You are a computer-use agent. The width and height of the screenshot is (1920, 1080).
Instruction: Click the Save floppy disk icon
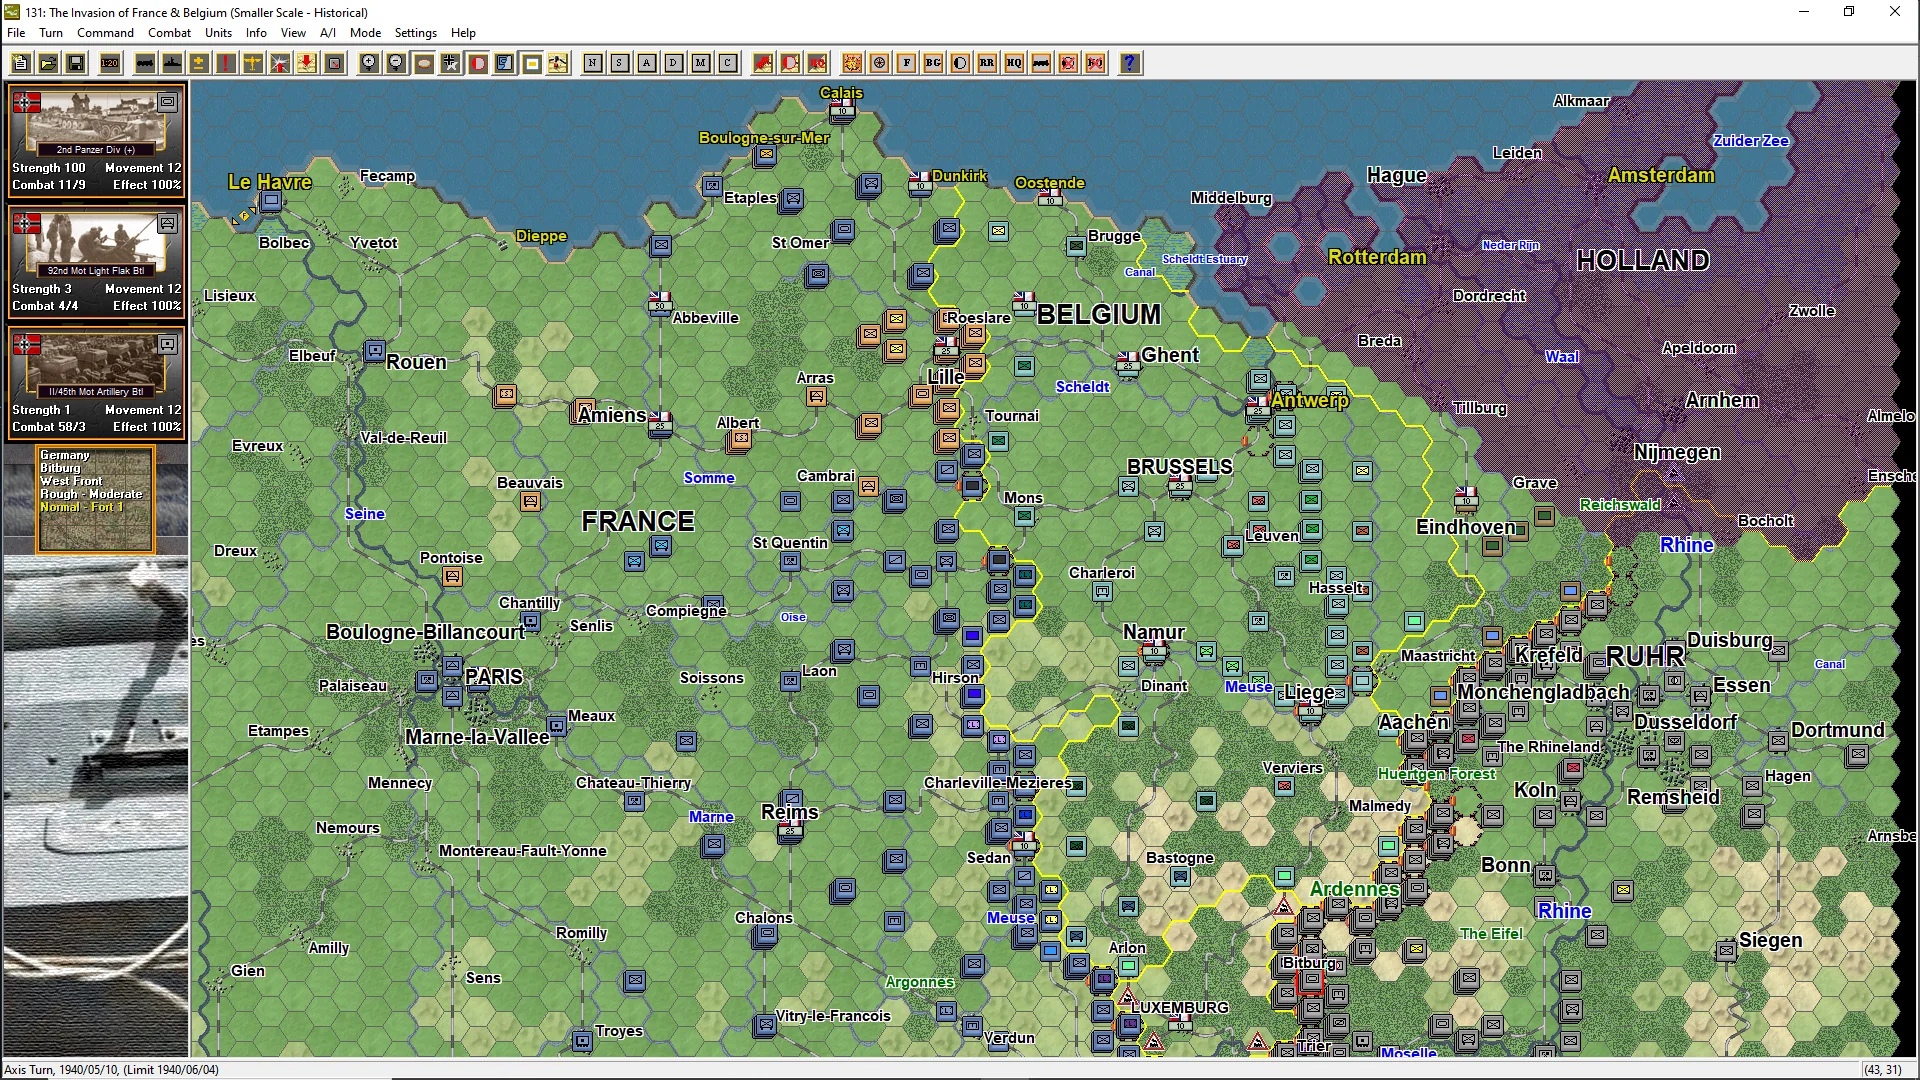tap(75, 63)
